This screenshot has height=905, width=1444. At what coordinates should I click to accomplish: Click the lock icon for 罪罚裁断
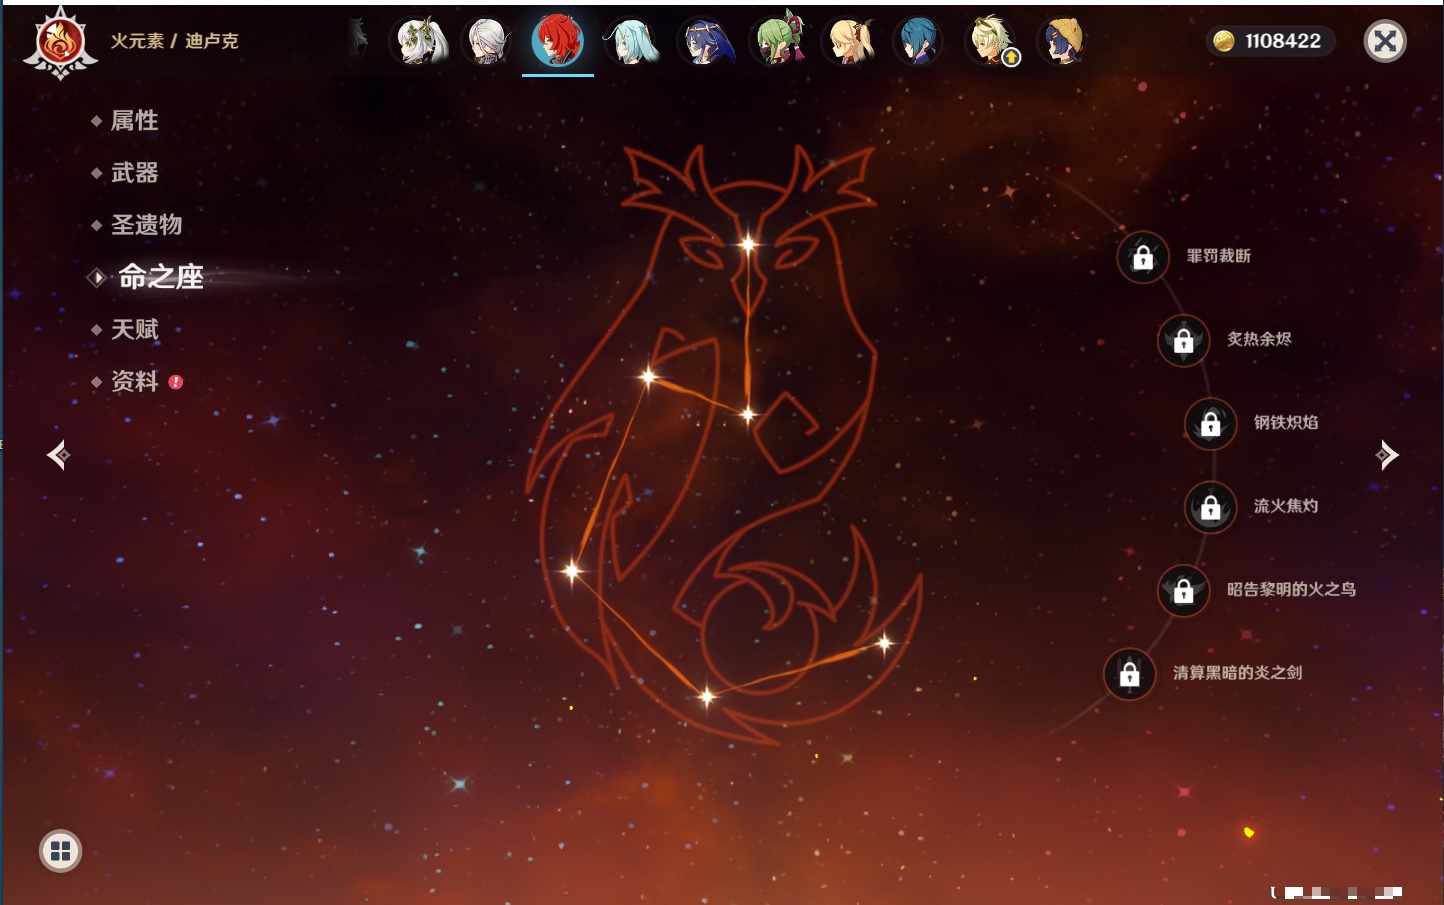(x=1143, y=258)
